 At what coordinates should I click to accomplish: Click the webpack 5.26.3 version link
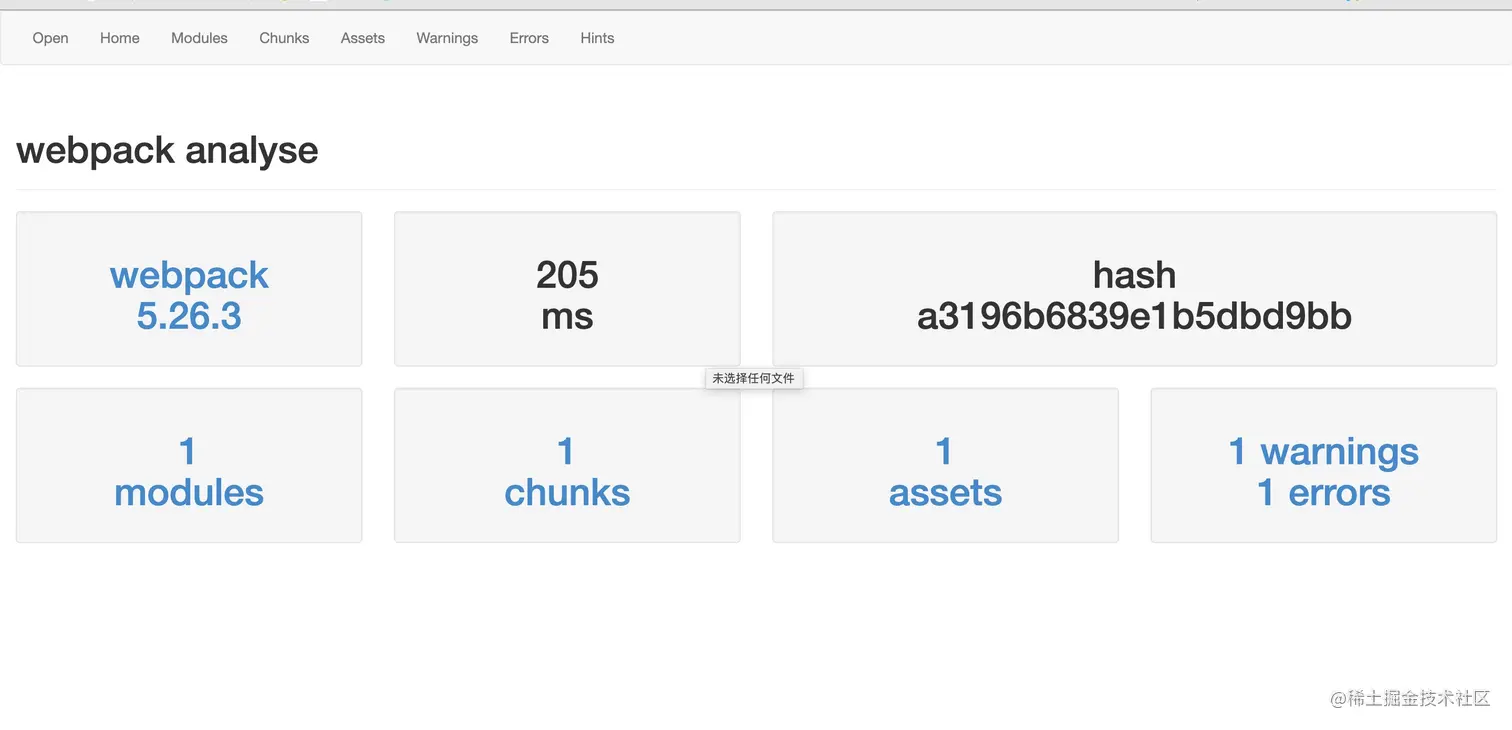[x=189, y=295]
